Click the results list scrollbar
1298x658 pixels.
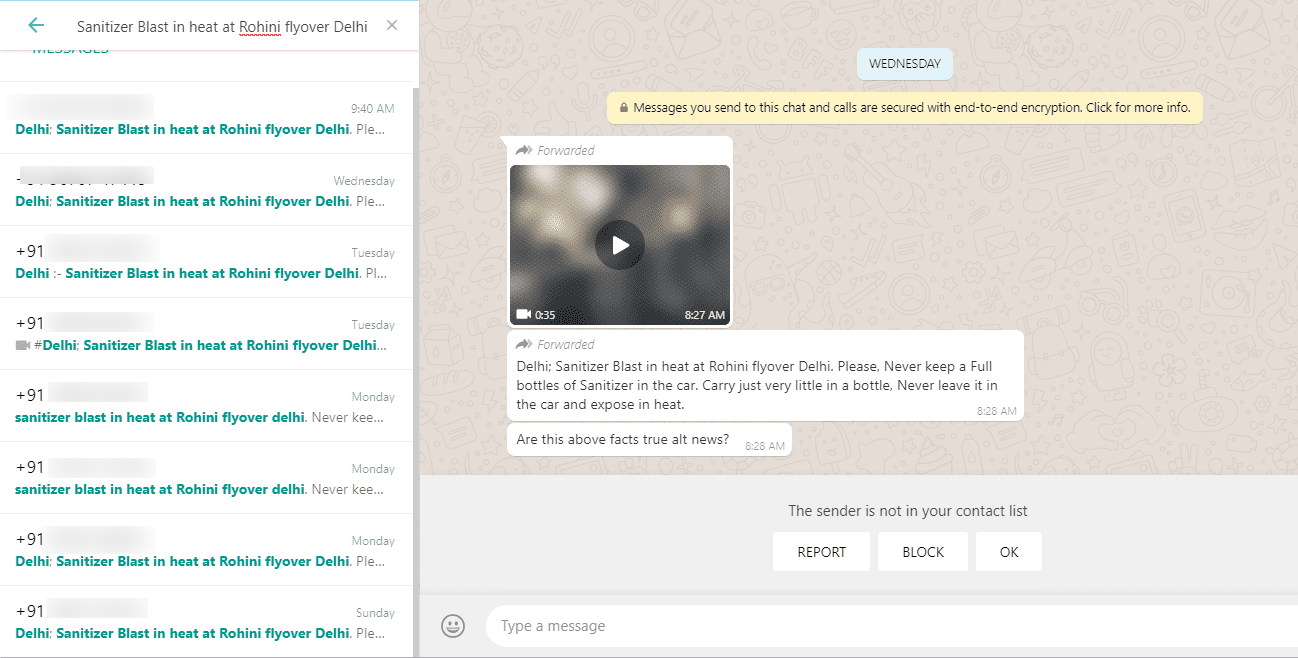click(x=416, y=370)
